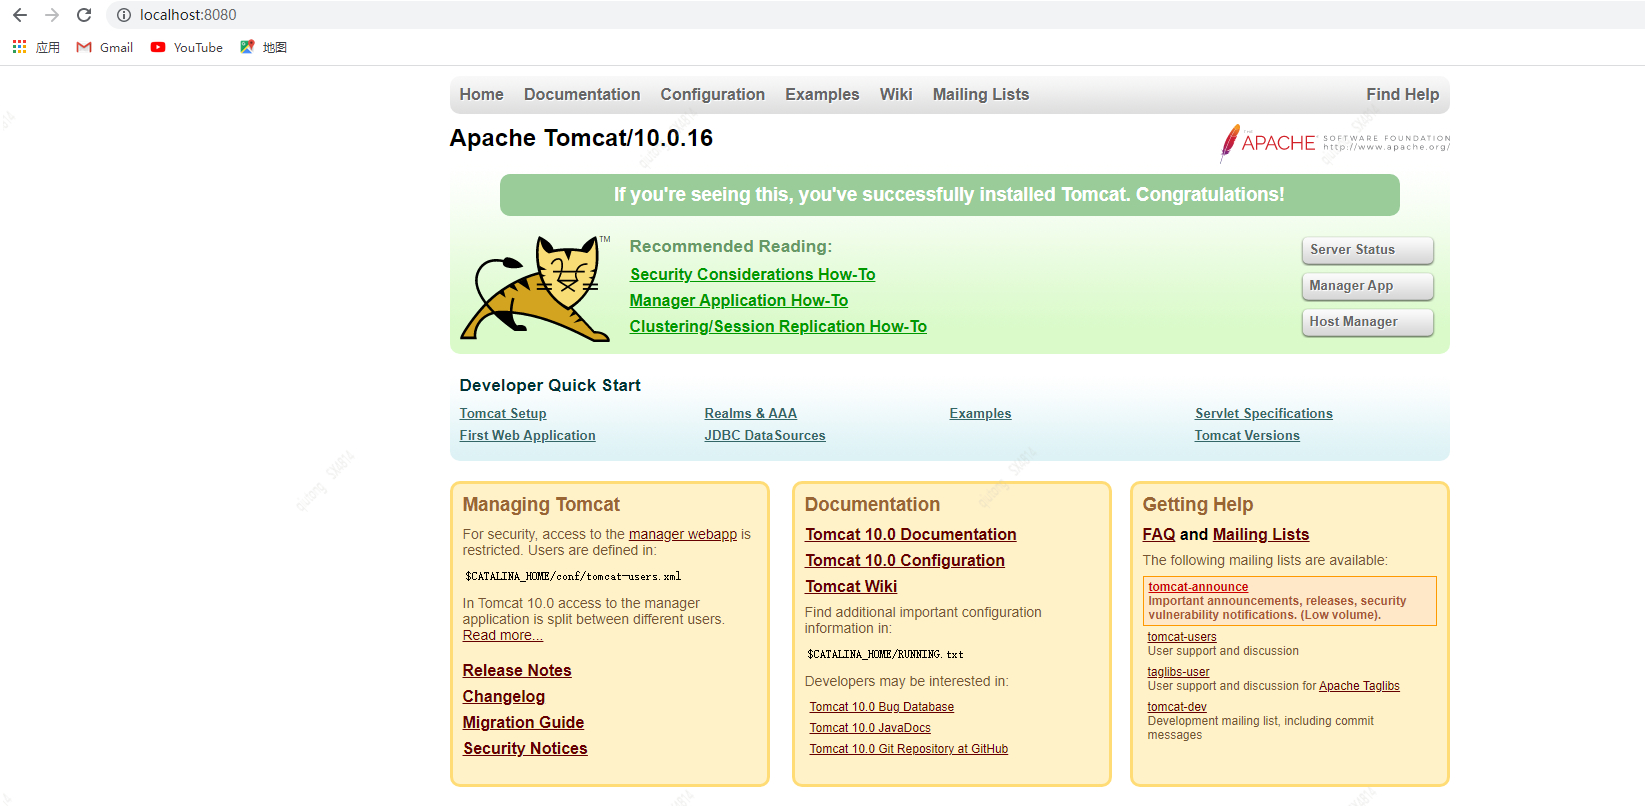Open the taglibs-user mailing list link
1645x806 pixels.
point(1178,672)
